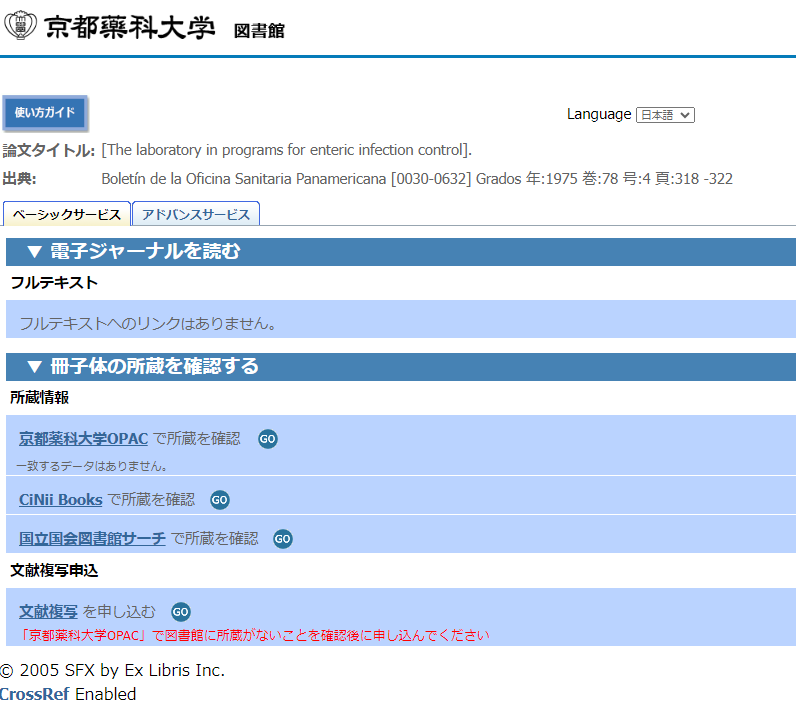Click the GO icon beside 文献複写を申し込む
Screen dimensions: 796x711
point(180,612)
